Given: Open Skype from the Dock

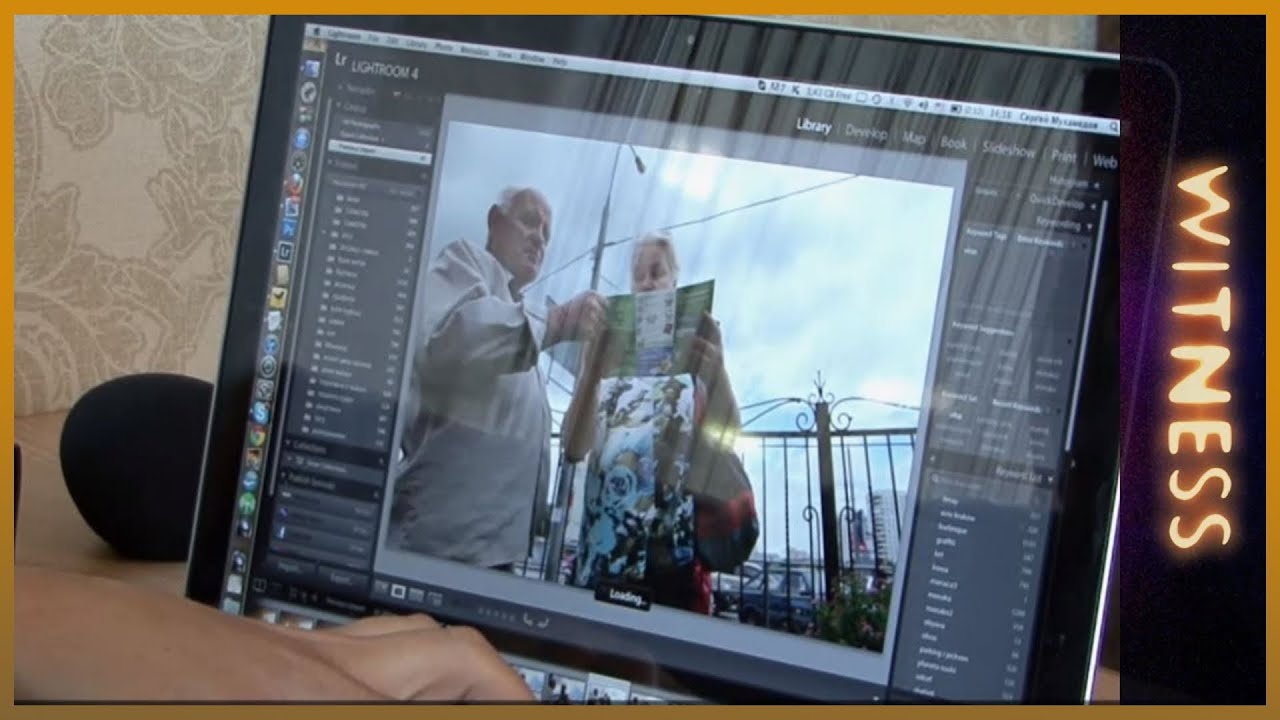Looking at the screenshot, I should click(x=261, y=412).
